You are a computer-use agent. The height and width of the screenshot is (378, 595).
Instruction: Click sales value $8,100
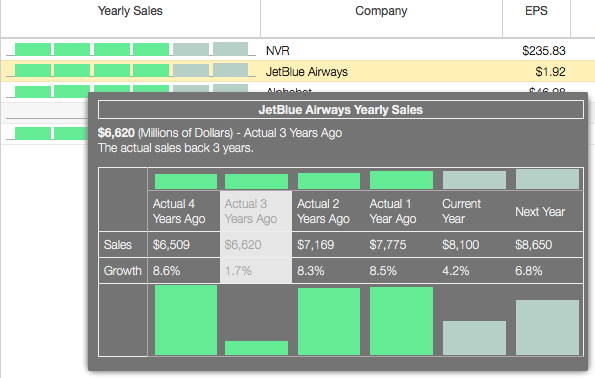coord(460,245)
